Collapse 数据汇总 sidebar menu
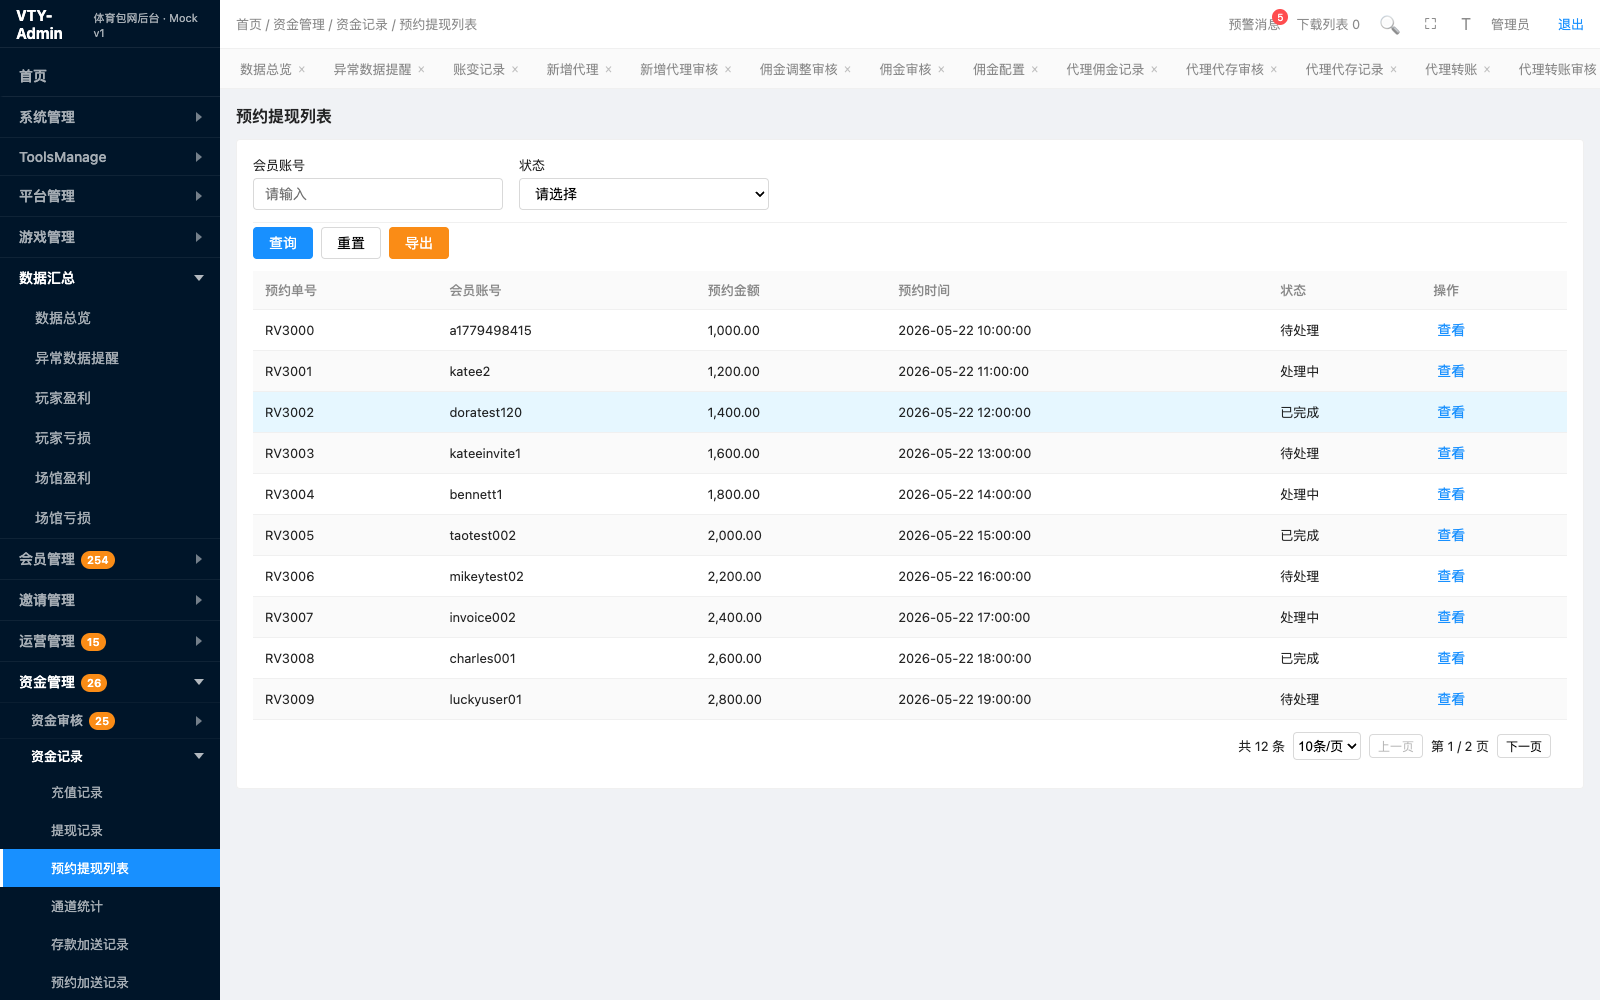Screen dimensions: 1600x1000 (110, 278)
